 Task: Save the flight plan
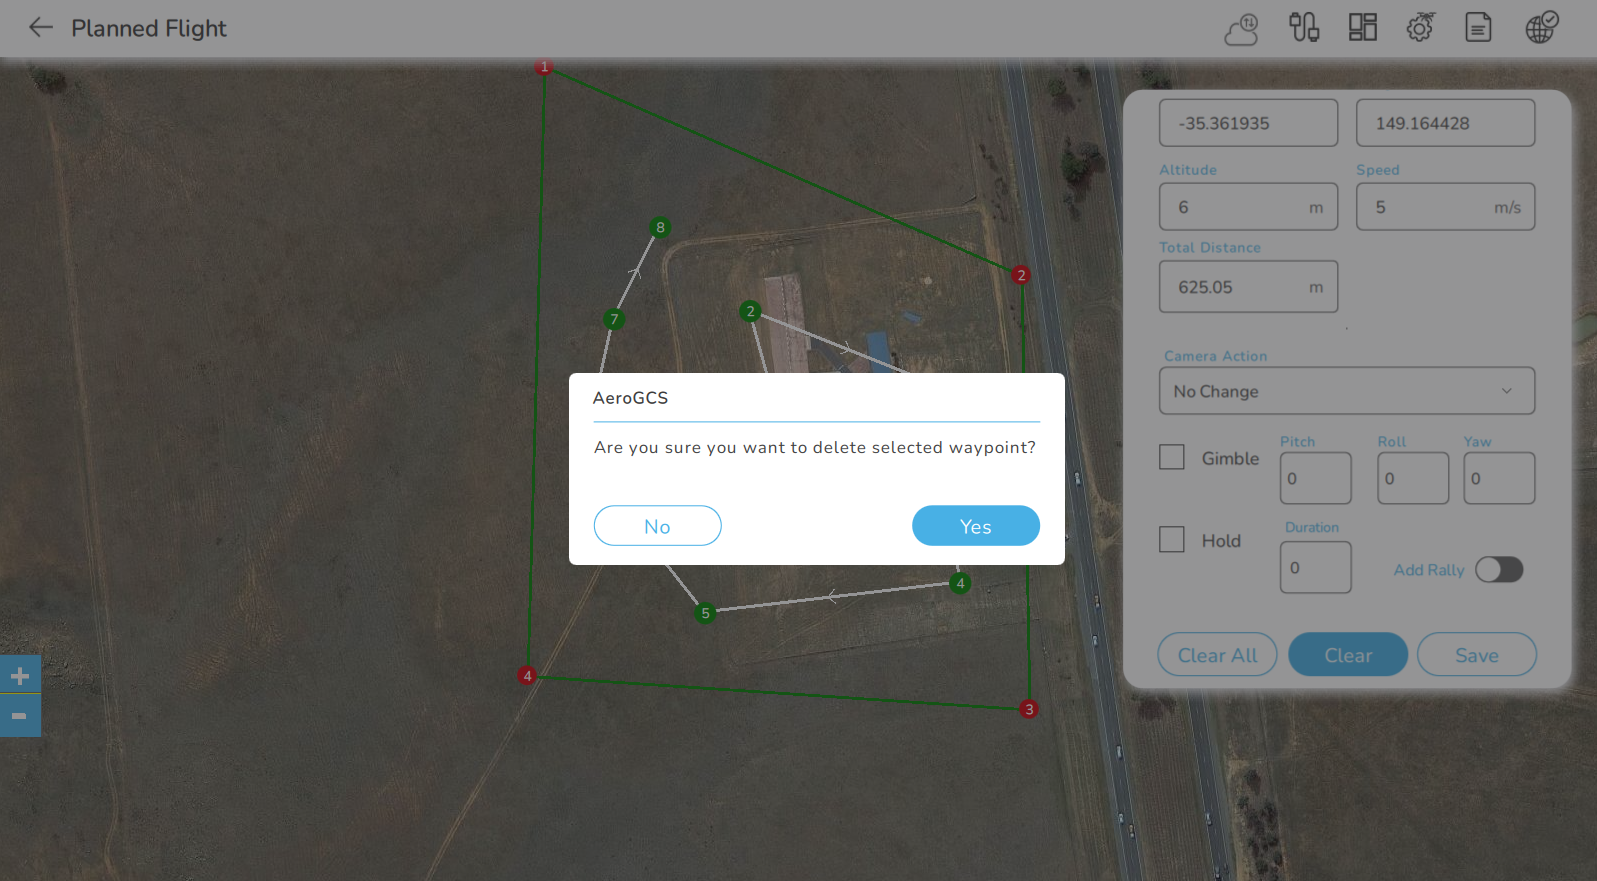click(x=1476, y=655)
